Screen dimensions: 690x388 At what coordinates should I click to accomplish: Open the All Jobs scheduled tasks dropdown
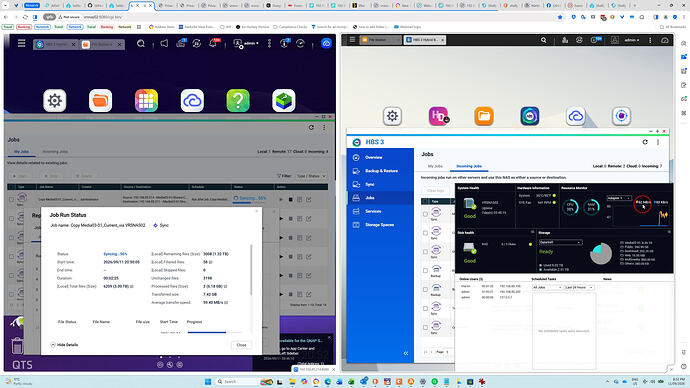[547, 287]
